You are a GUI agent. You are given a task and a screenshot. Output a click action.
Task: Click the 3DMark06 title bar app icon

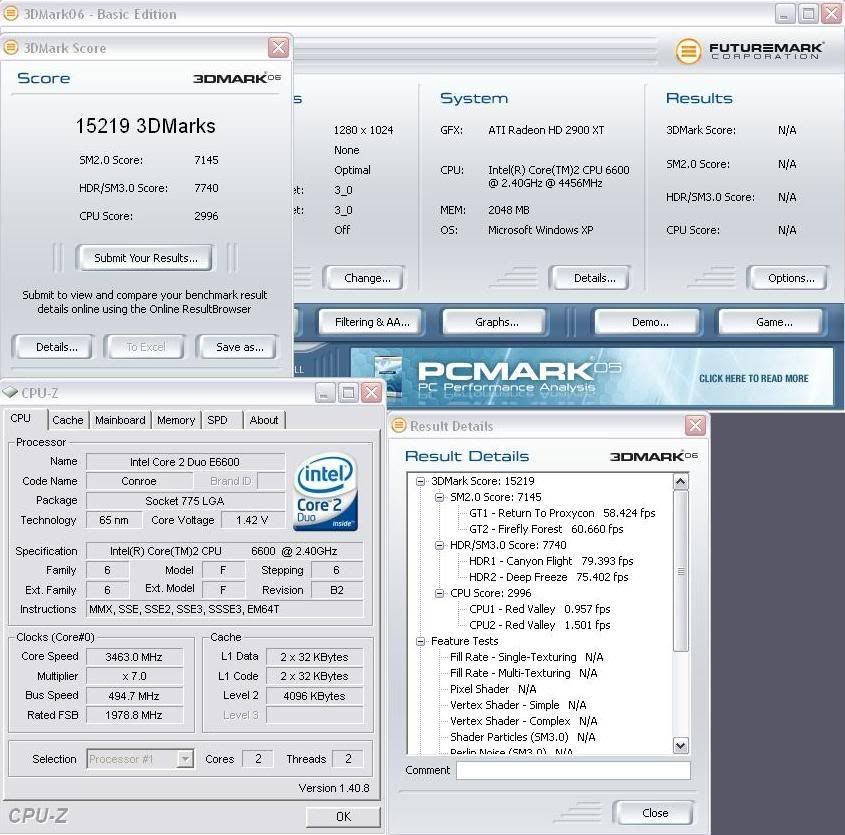(11, 13)
